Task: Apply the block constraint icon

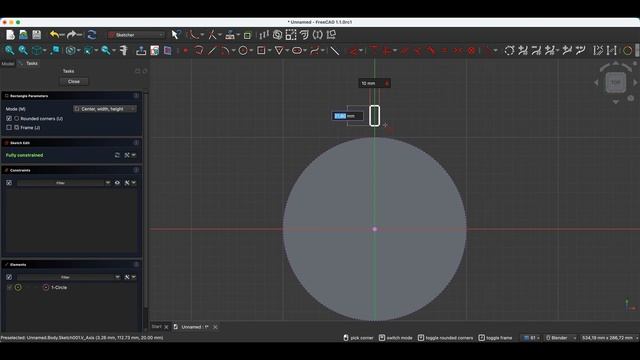Action: (x=471, y=51)
